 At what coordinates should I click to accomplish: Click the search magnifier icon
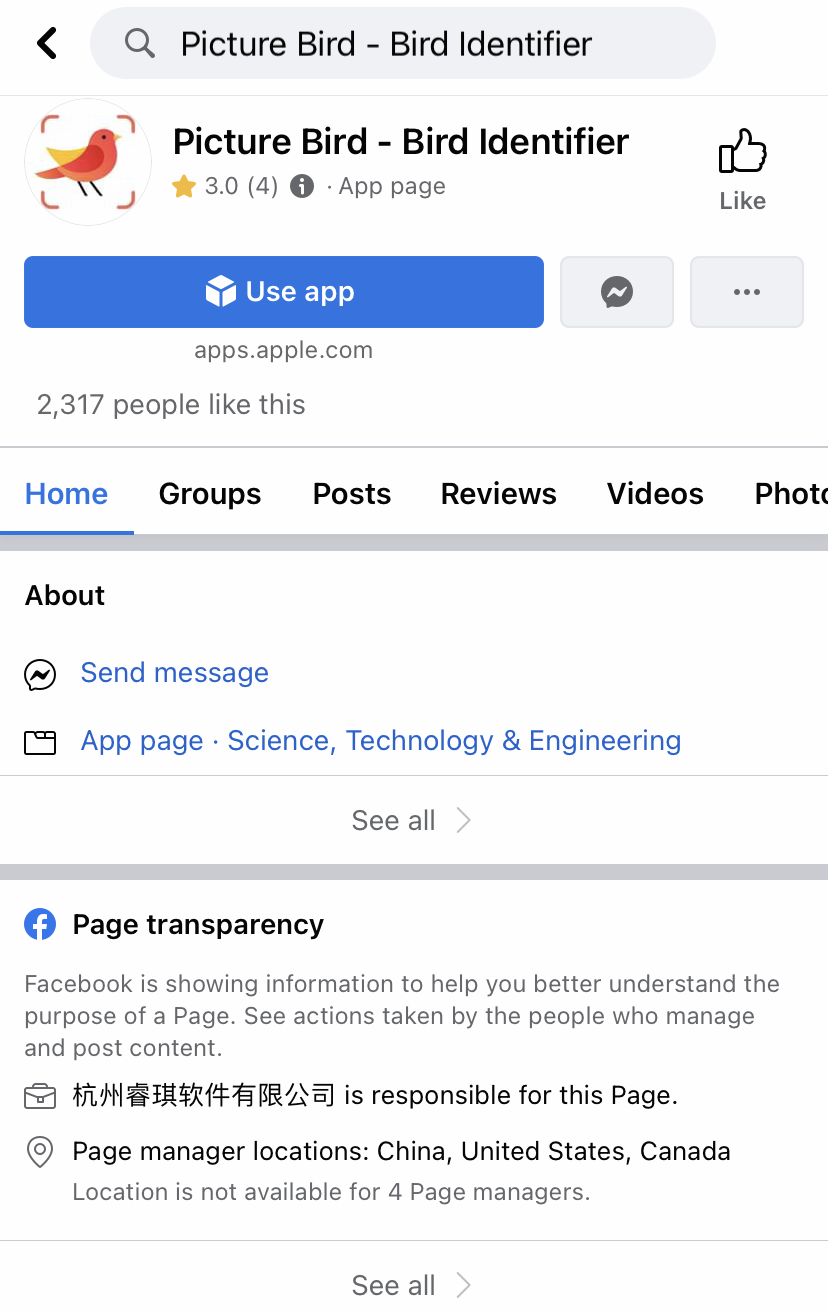pyautogui.click(x=140, y=43)
